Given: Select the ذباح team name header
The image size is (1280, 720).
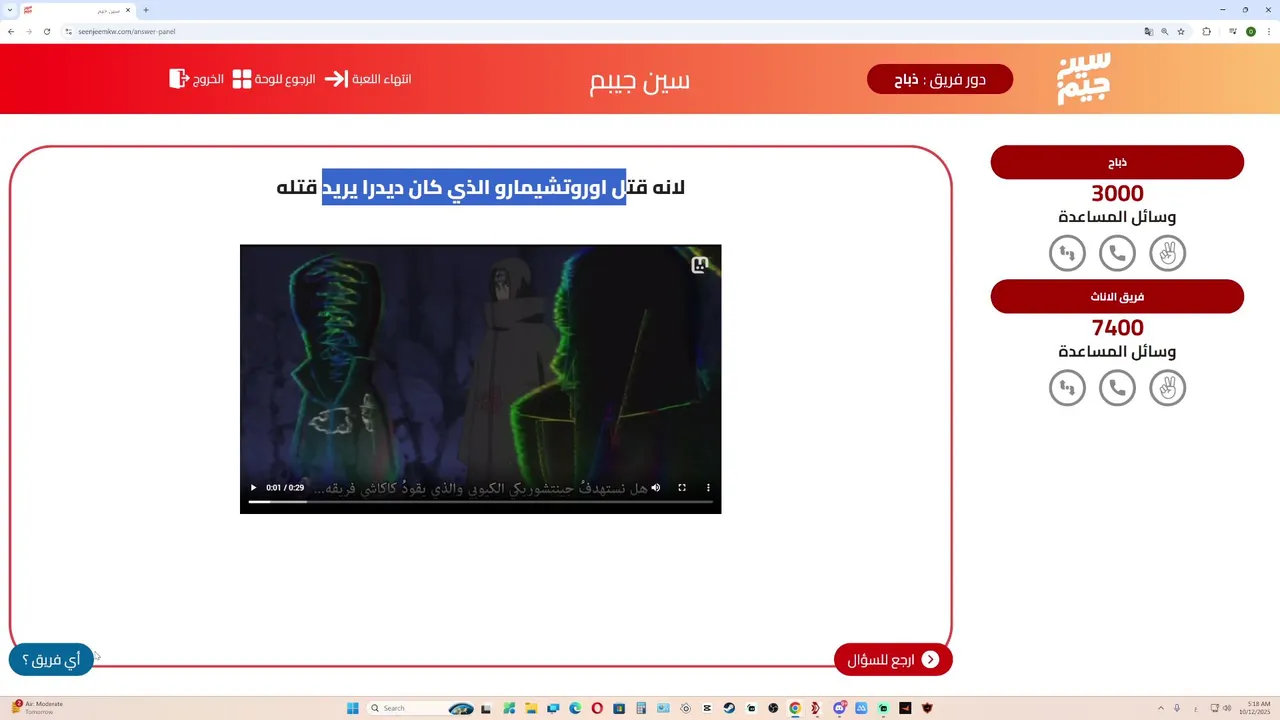Looking at the screenshot, I should (1117, 162).
